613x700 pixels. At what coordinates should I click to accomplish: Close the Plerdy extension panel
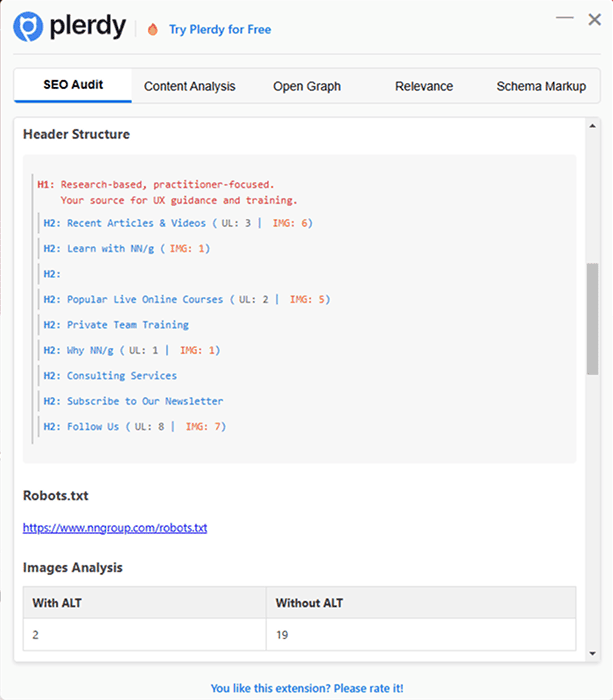[x=592, y=18]
